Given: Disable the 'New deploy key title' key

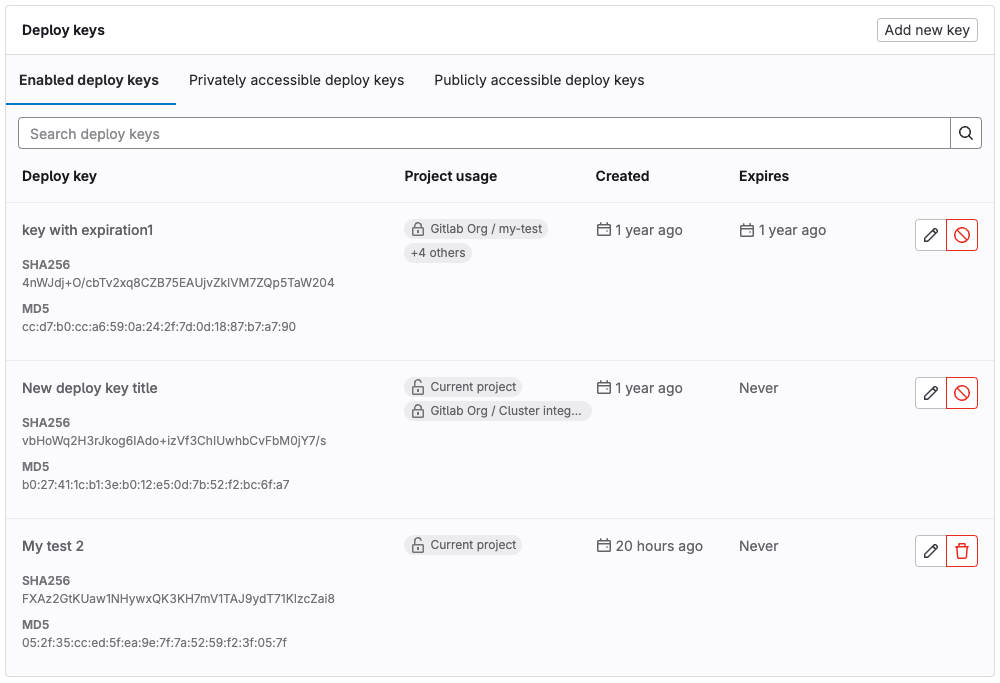Looking at the screenshot, I should (x=962, y=393).
